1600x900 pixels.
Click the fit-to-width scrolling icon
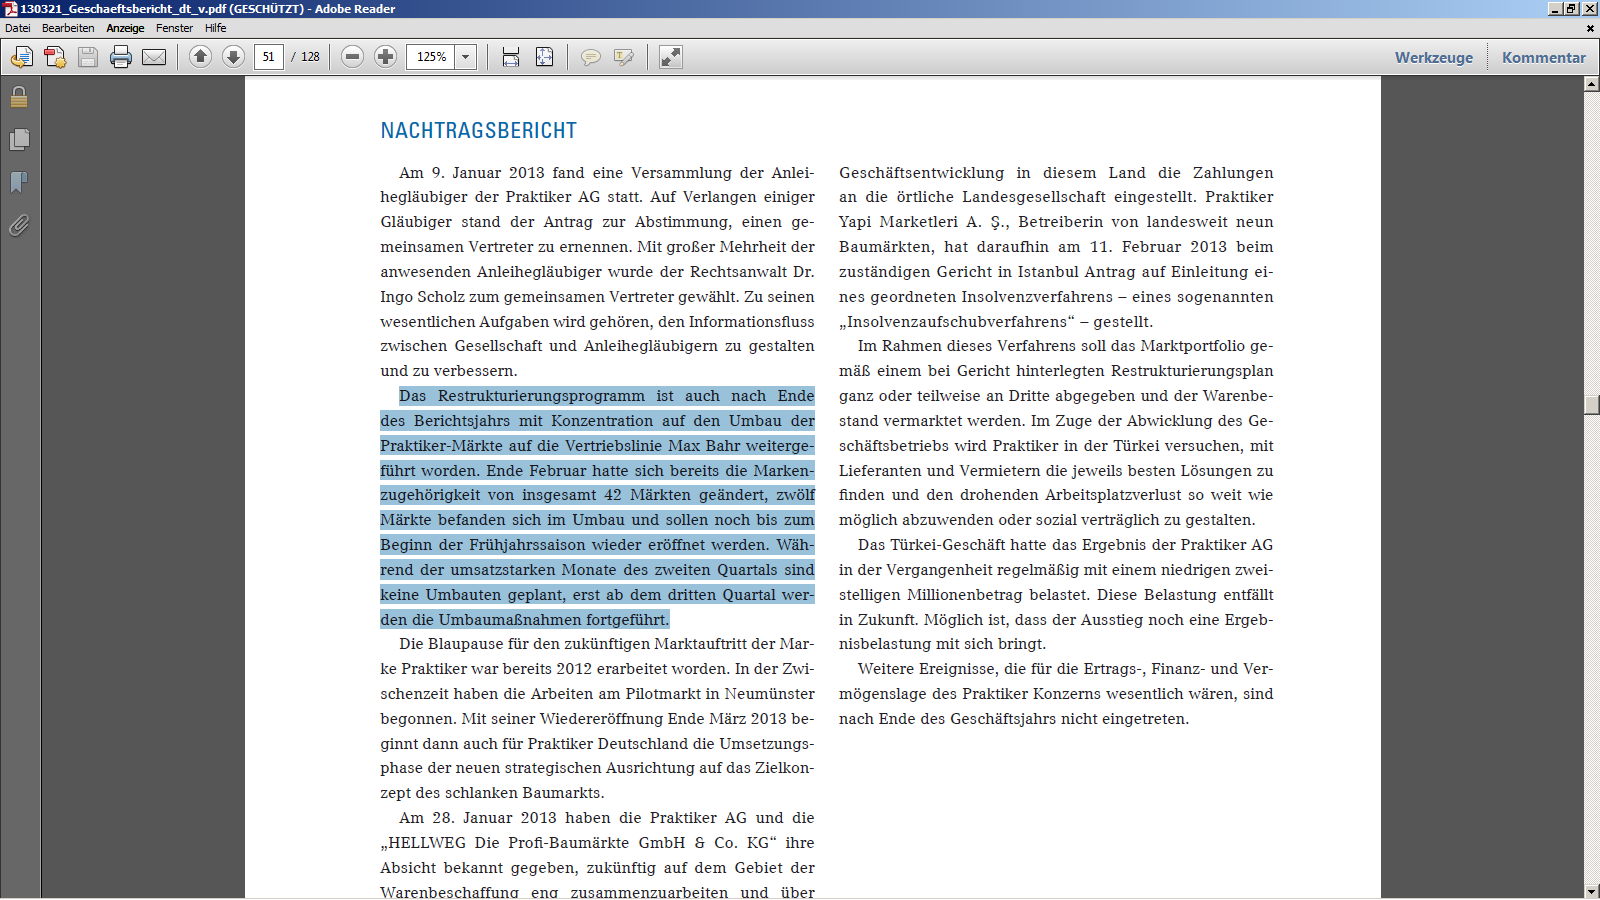(511, 57)
